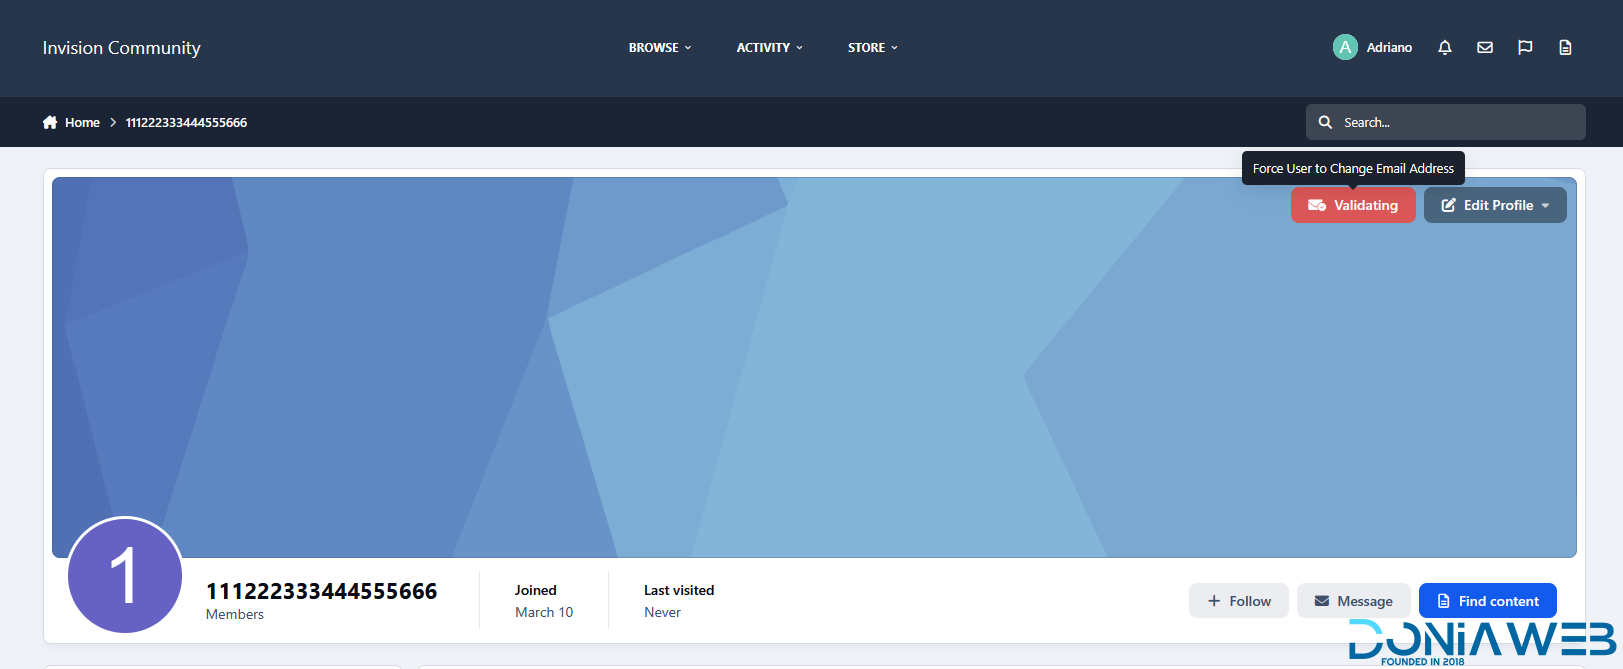Click the Find content button

pyautogui.click(x=1487, y=601)
